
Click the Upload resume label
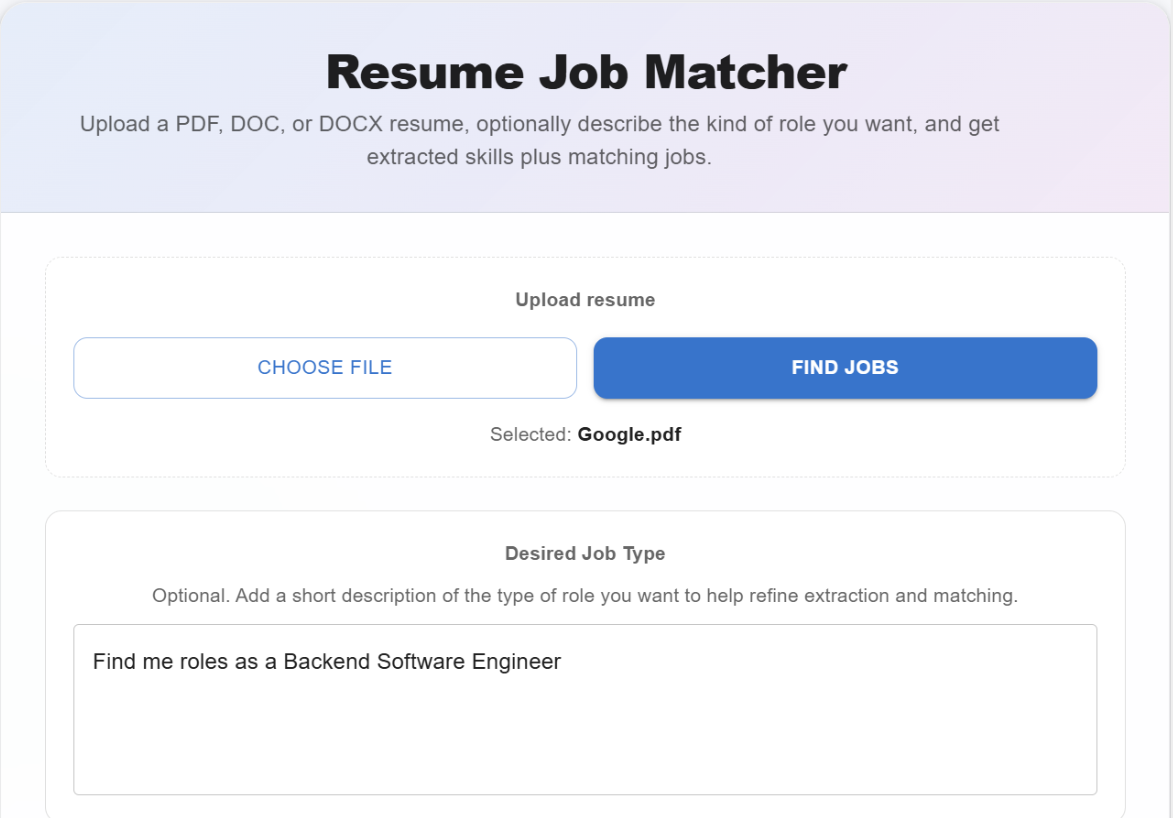pos(585,299)
